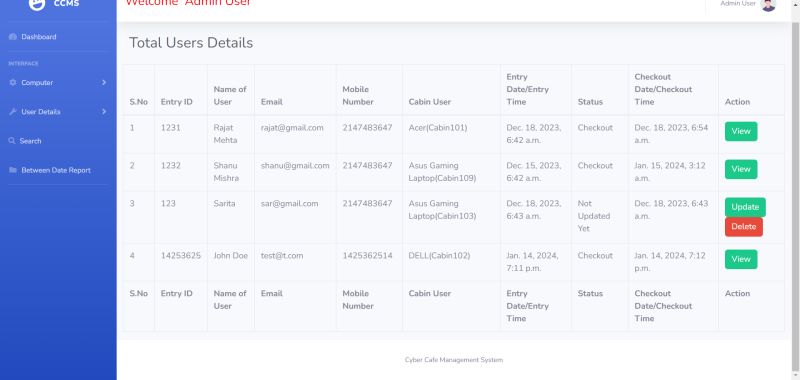
Task: Expand the User Details menu chevron
Action: [x=104, y=112]
